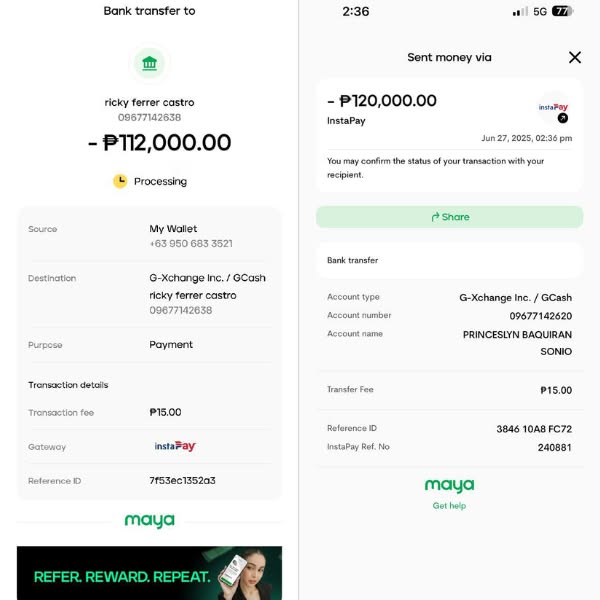Click the battery indicator in status bar
The image size is (600, 600).
point(562,11)
